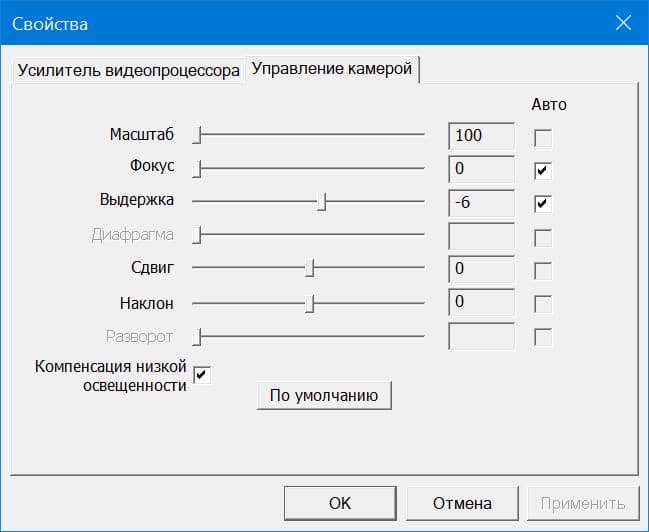
Task: Enable Авто checkbox for Сдвиг
Action: click(543, 271)
